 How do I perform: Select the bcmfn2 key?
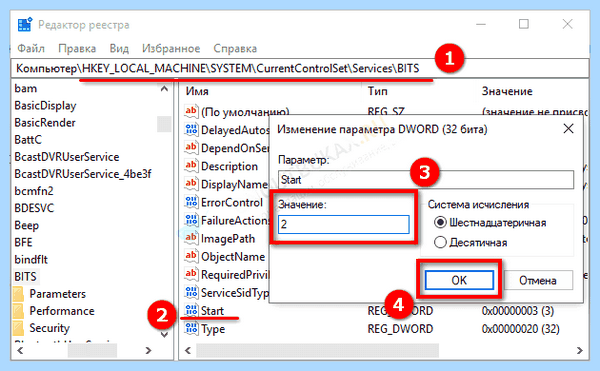click(34, 191)
